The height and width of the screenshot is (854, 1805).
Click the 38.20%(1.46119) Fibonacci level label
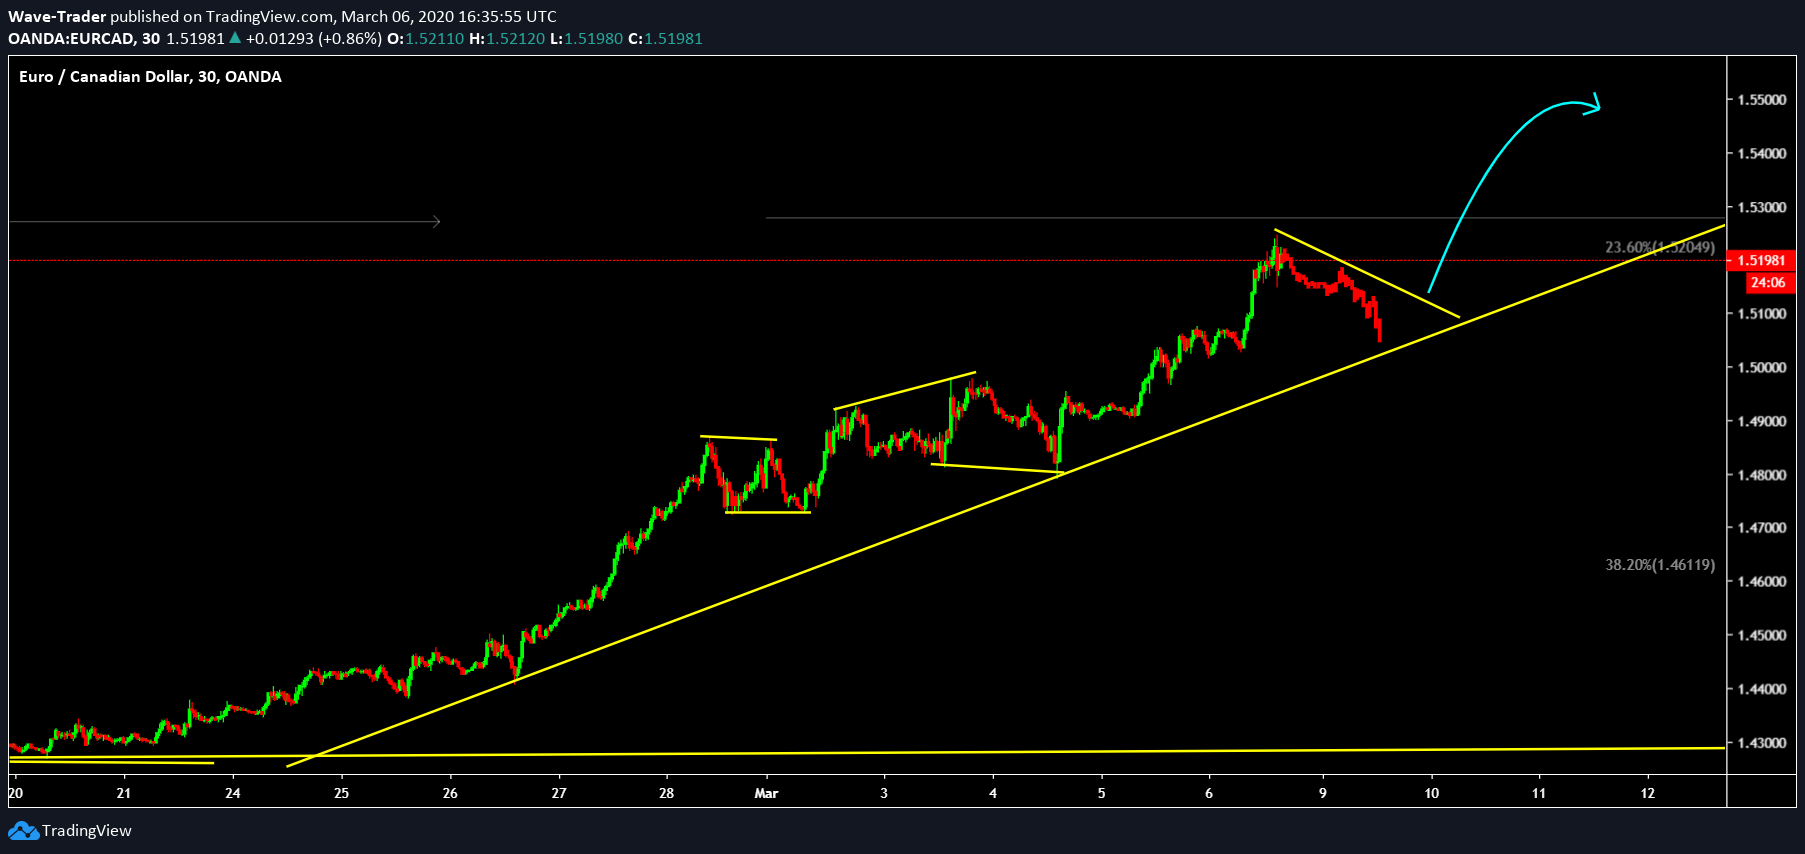point(1660,565)
